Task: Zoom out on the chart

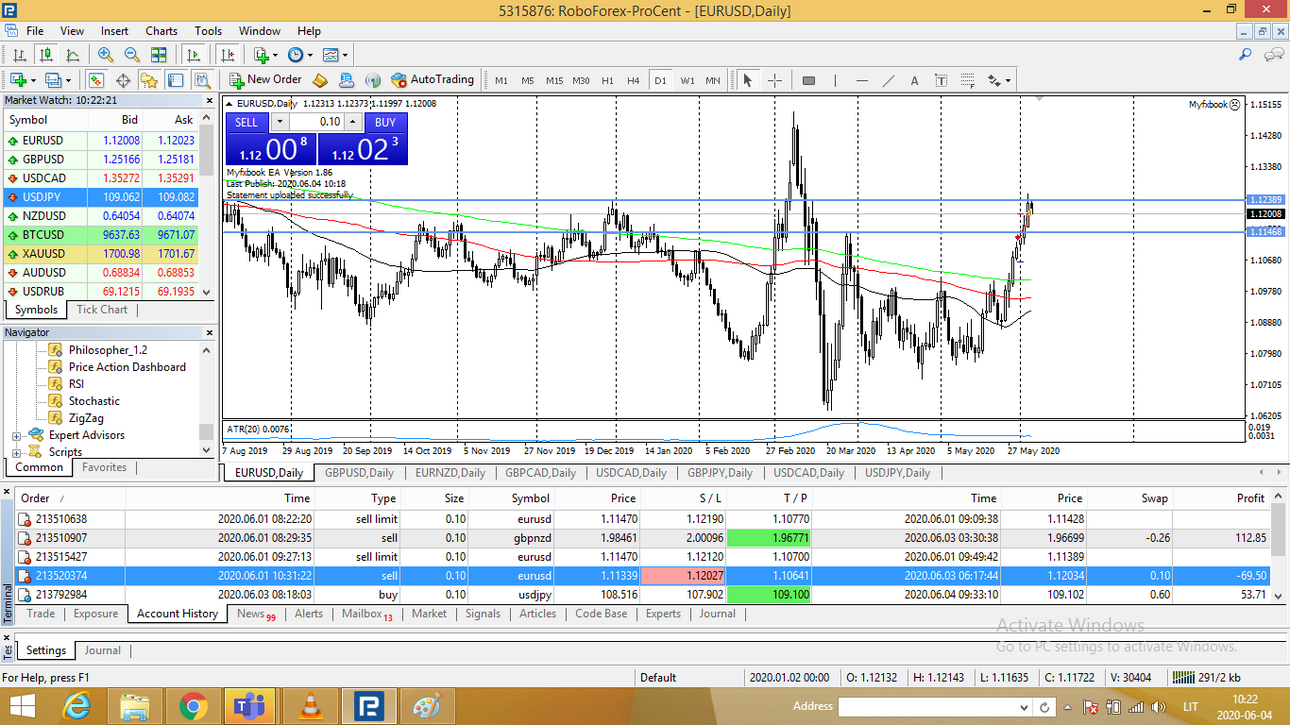Action: pos(131,55)
